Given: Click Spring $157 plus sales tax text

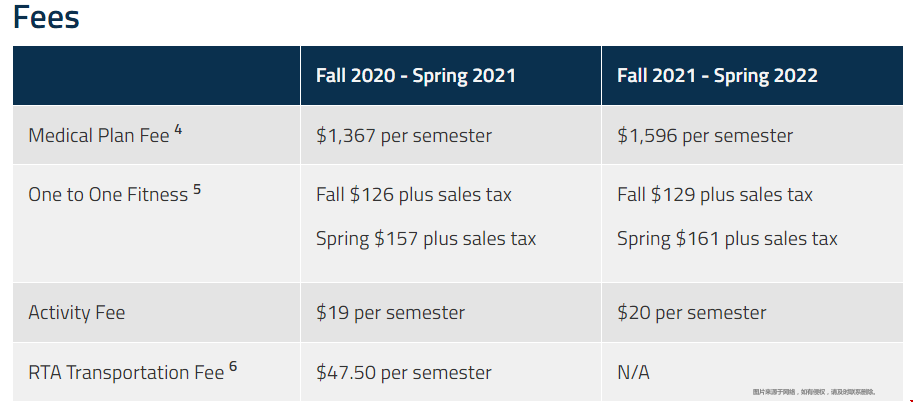Looking at the screenshot, I should pos(426,239).
